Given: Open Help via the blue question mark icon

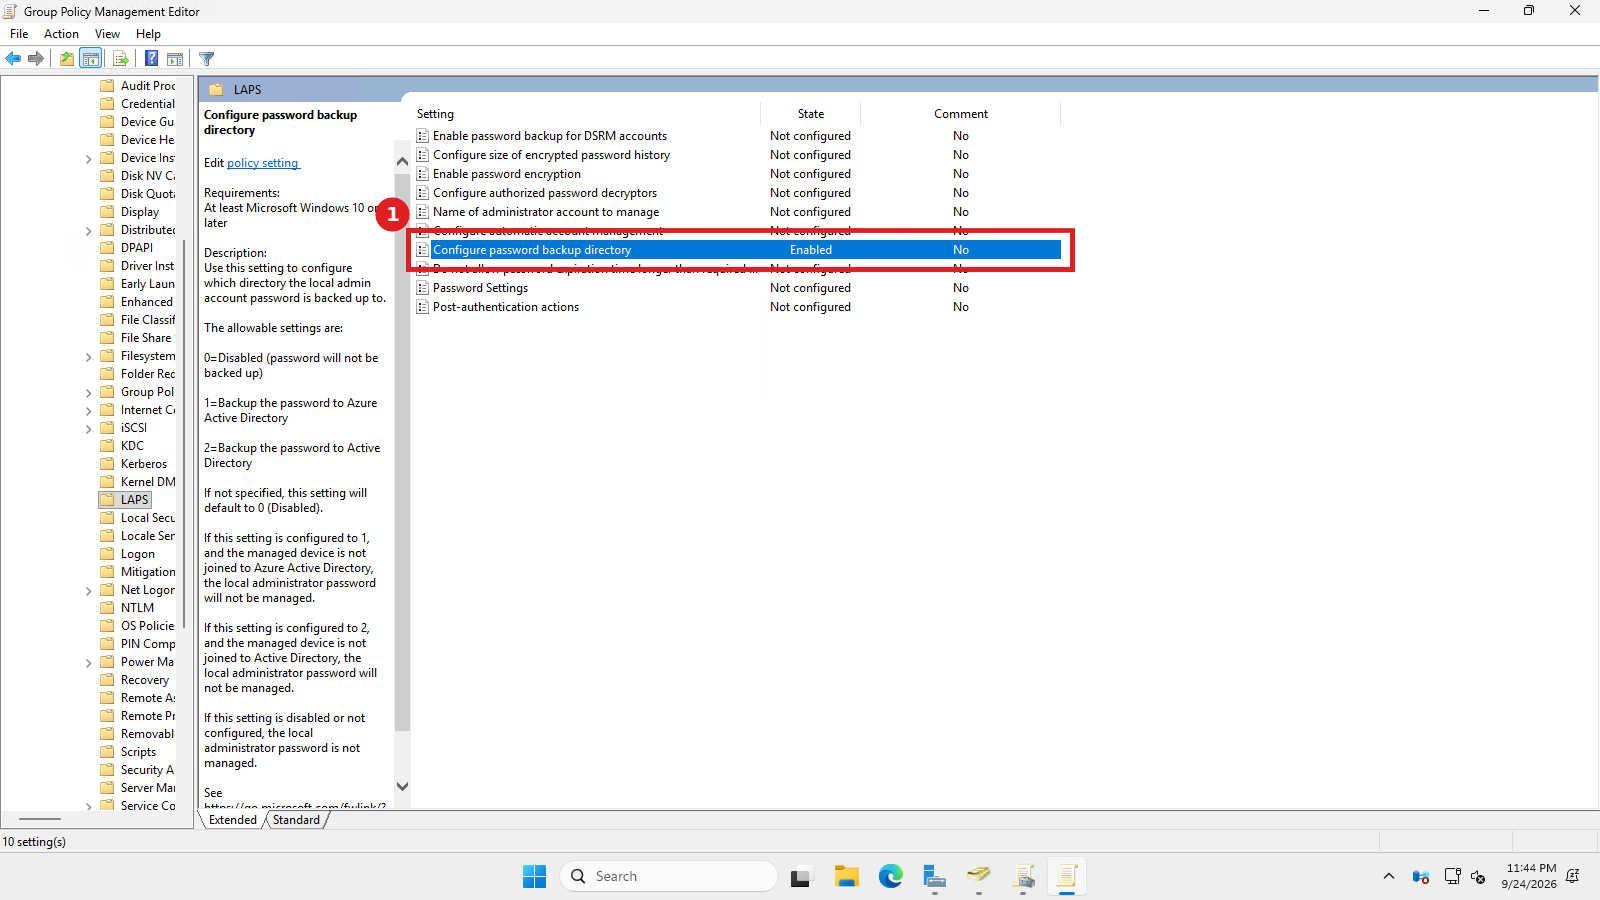Looking at the screenshot, I should 151,59.
